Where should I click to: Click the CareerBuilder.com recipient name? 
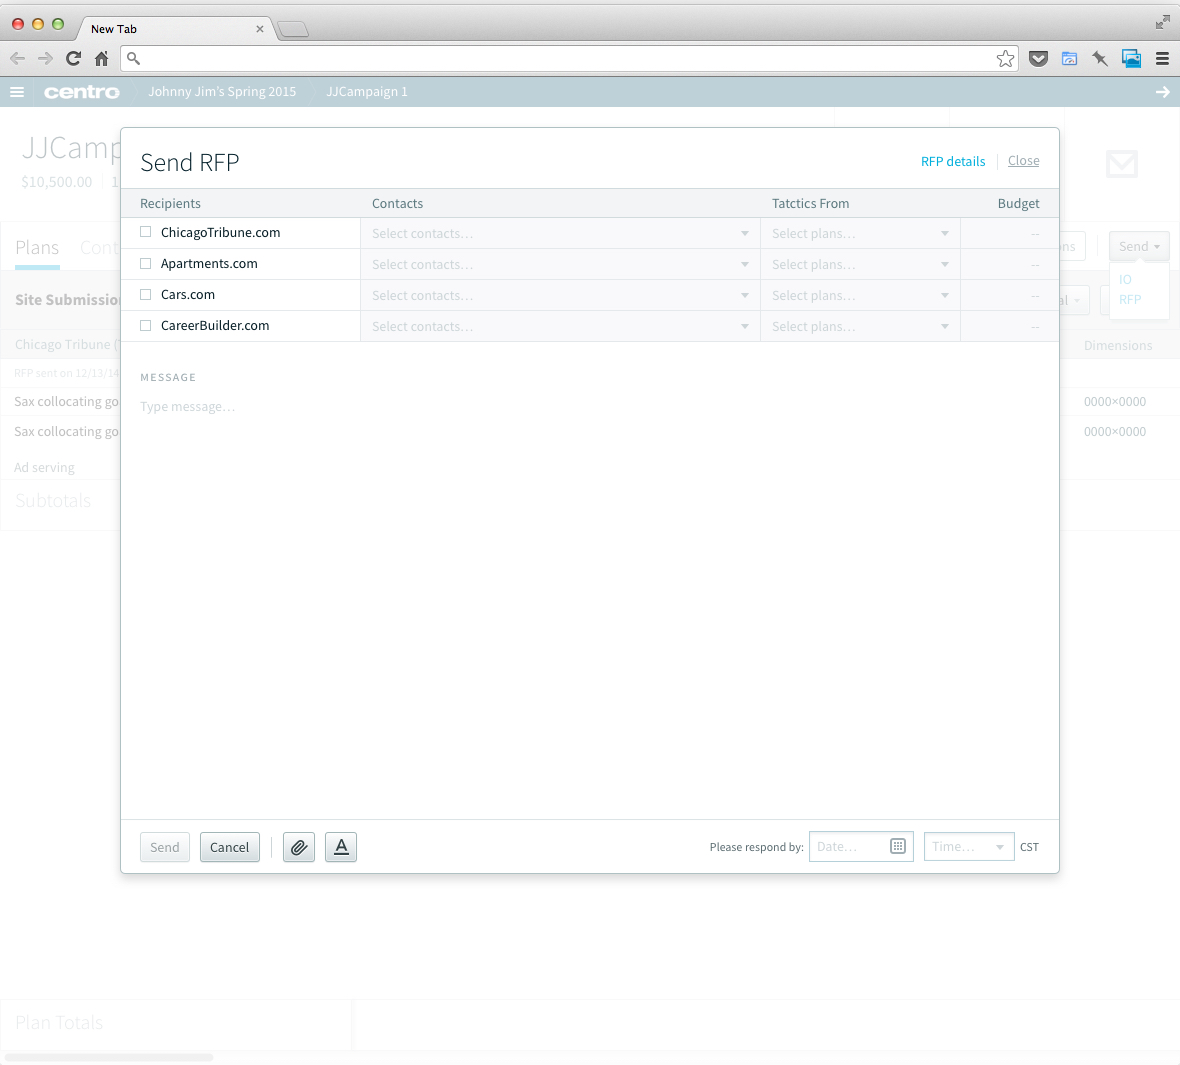point(215,325)
